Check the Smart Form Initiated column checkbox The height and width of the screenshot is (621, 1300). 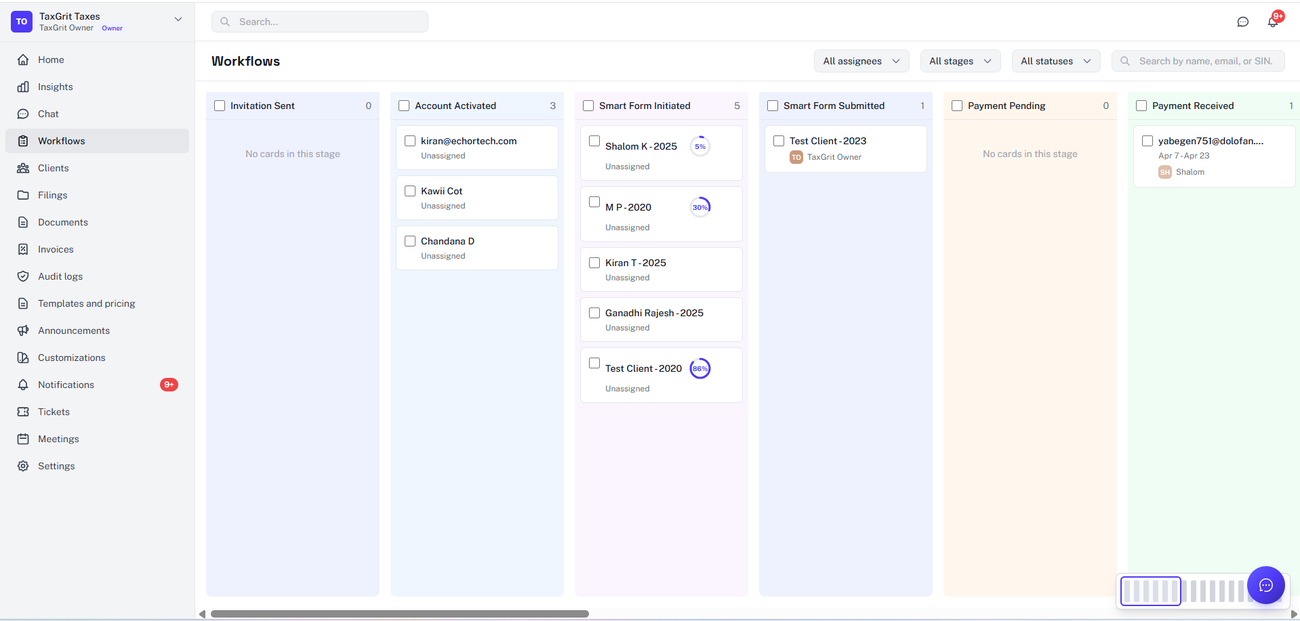[x=588, y=106]
